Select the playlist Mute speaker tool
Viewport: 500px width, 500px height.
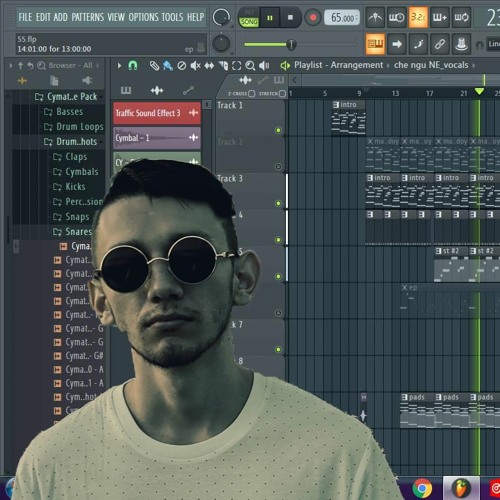pyautogui.click(x=195, y=66)
